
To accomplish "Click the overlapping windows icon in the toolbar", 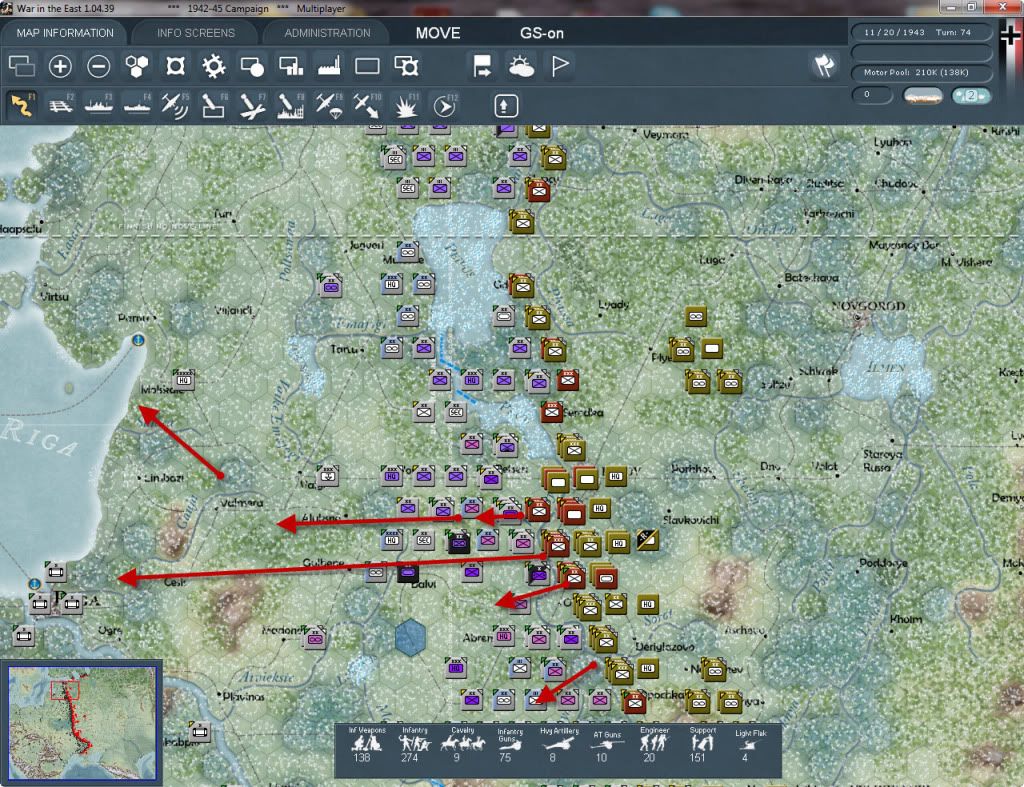I will (22, 66).
